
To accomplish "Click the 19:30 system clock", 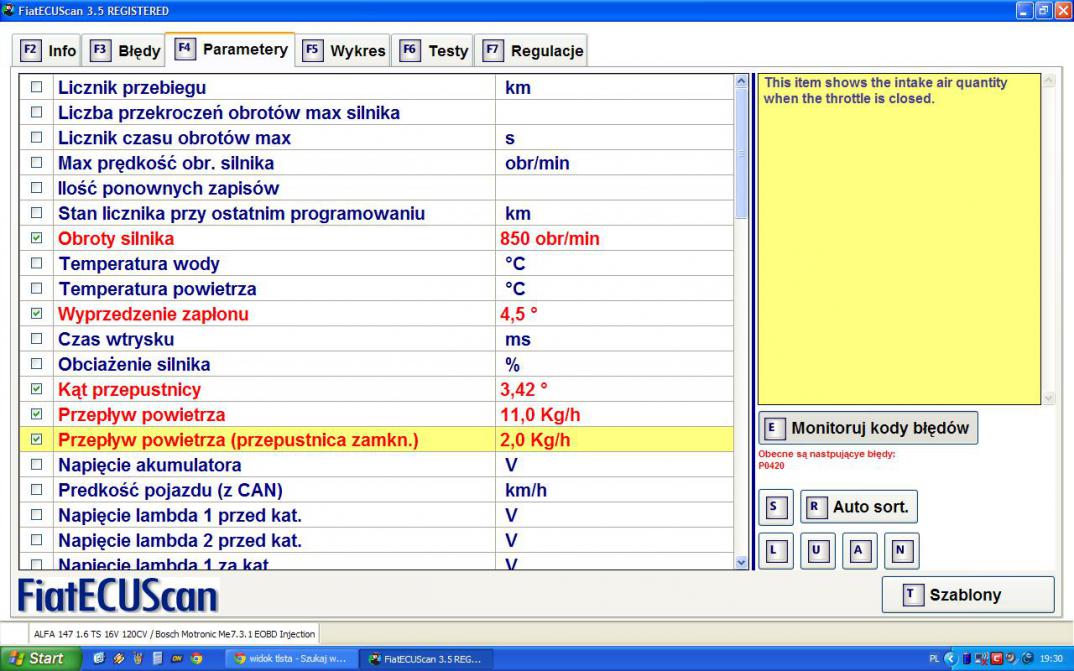I will click(1051, 659).
